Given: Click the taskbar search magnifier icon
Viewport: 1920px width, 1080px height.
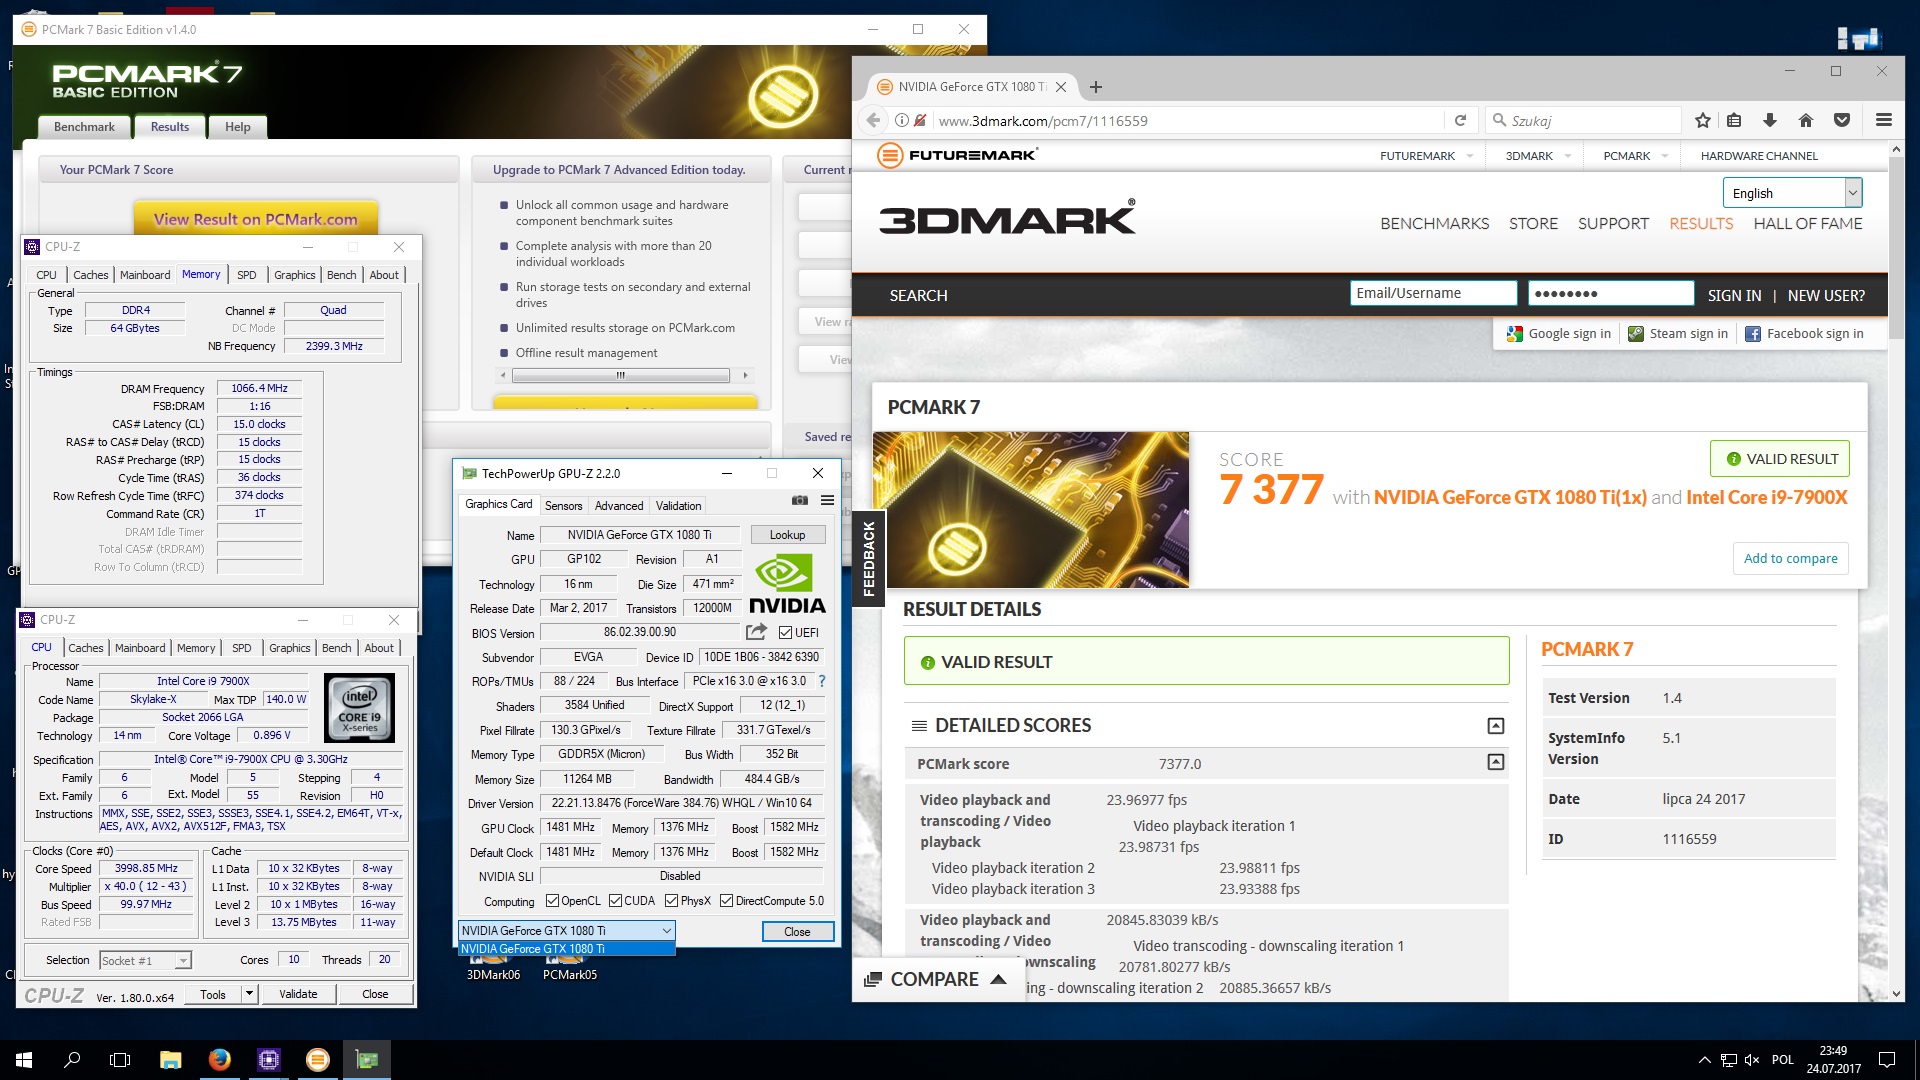Looking at the screenshot, I should [72, 1059].
